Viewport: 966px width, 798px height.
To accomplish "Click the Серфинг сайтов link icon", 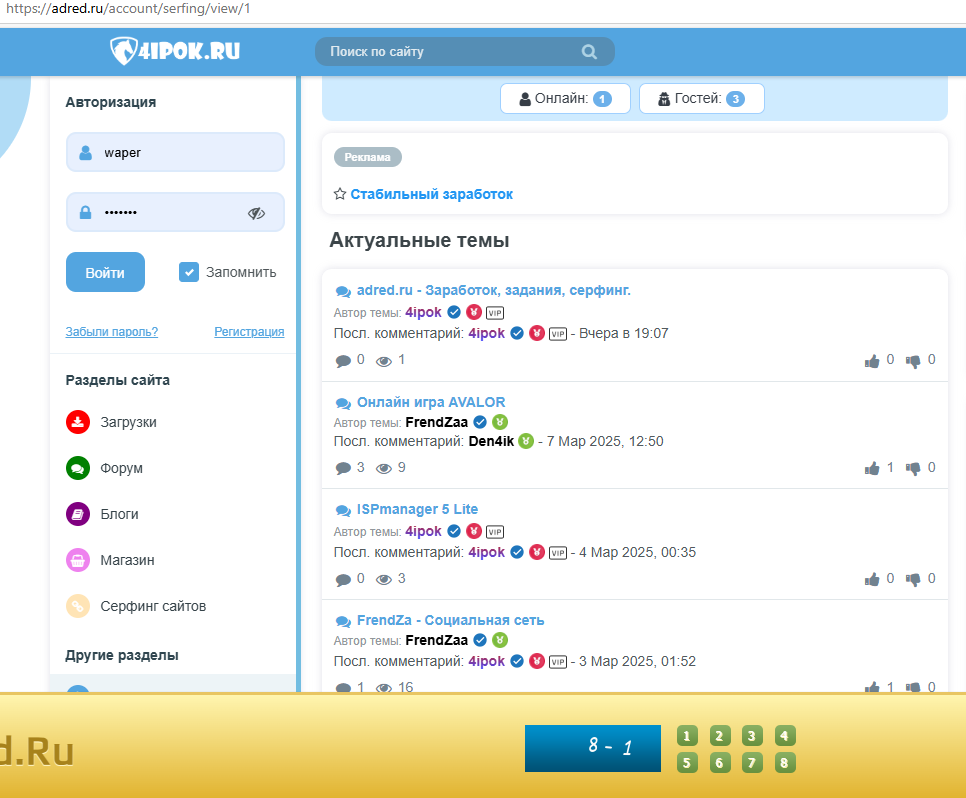I will pos(78,606).
